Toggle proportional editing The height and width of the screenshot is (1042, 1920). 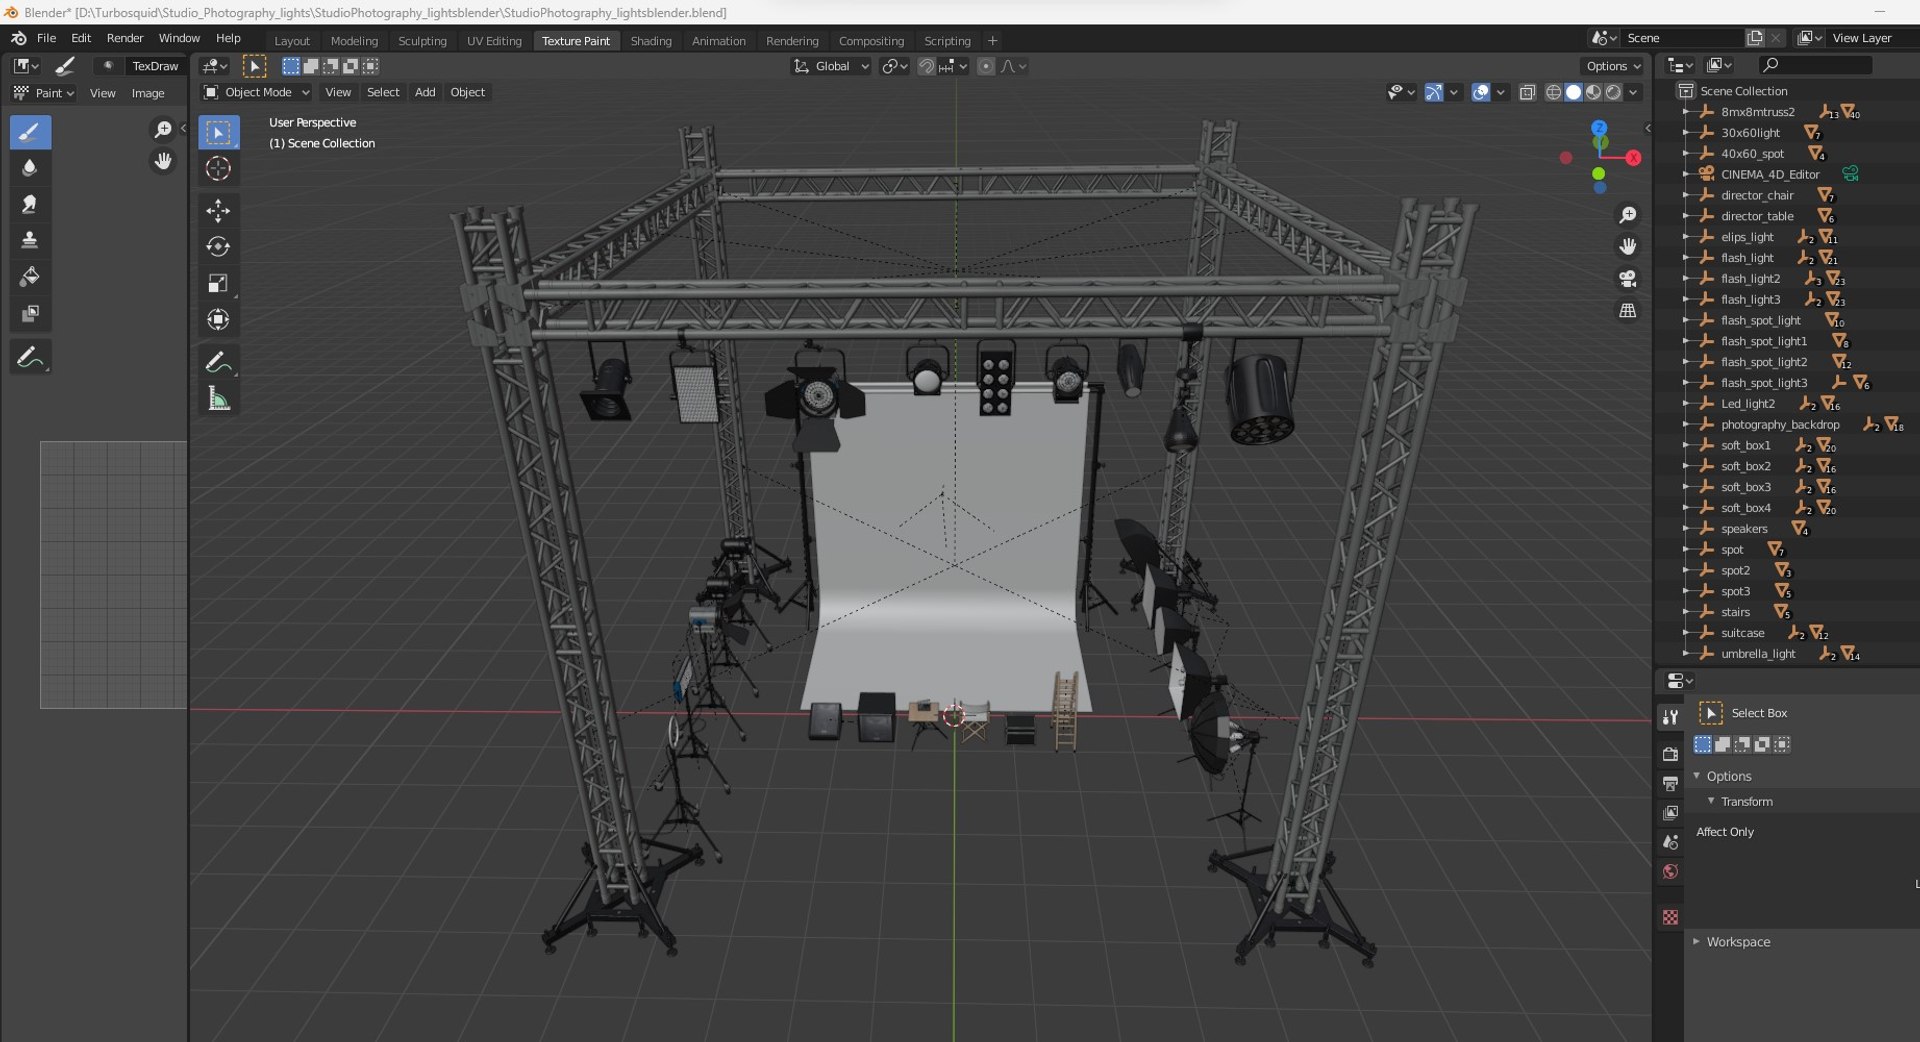click(986, 67)
